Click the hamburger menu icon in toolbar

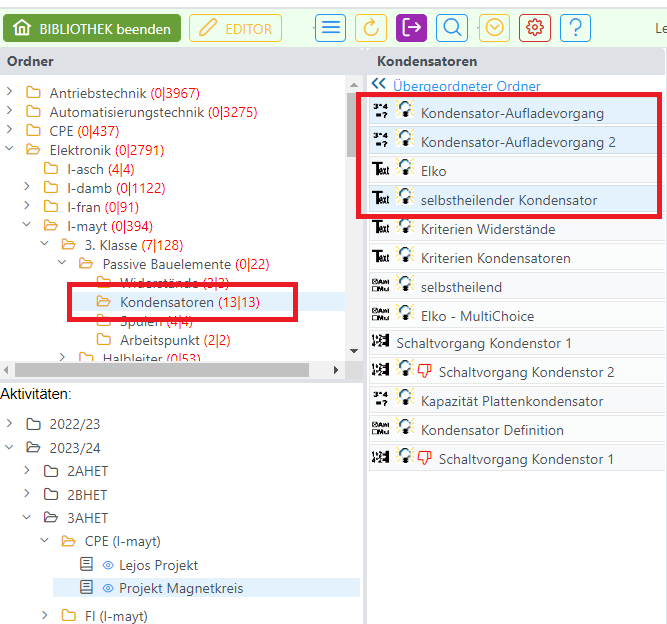point(331,28)
